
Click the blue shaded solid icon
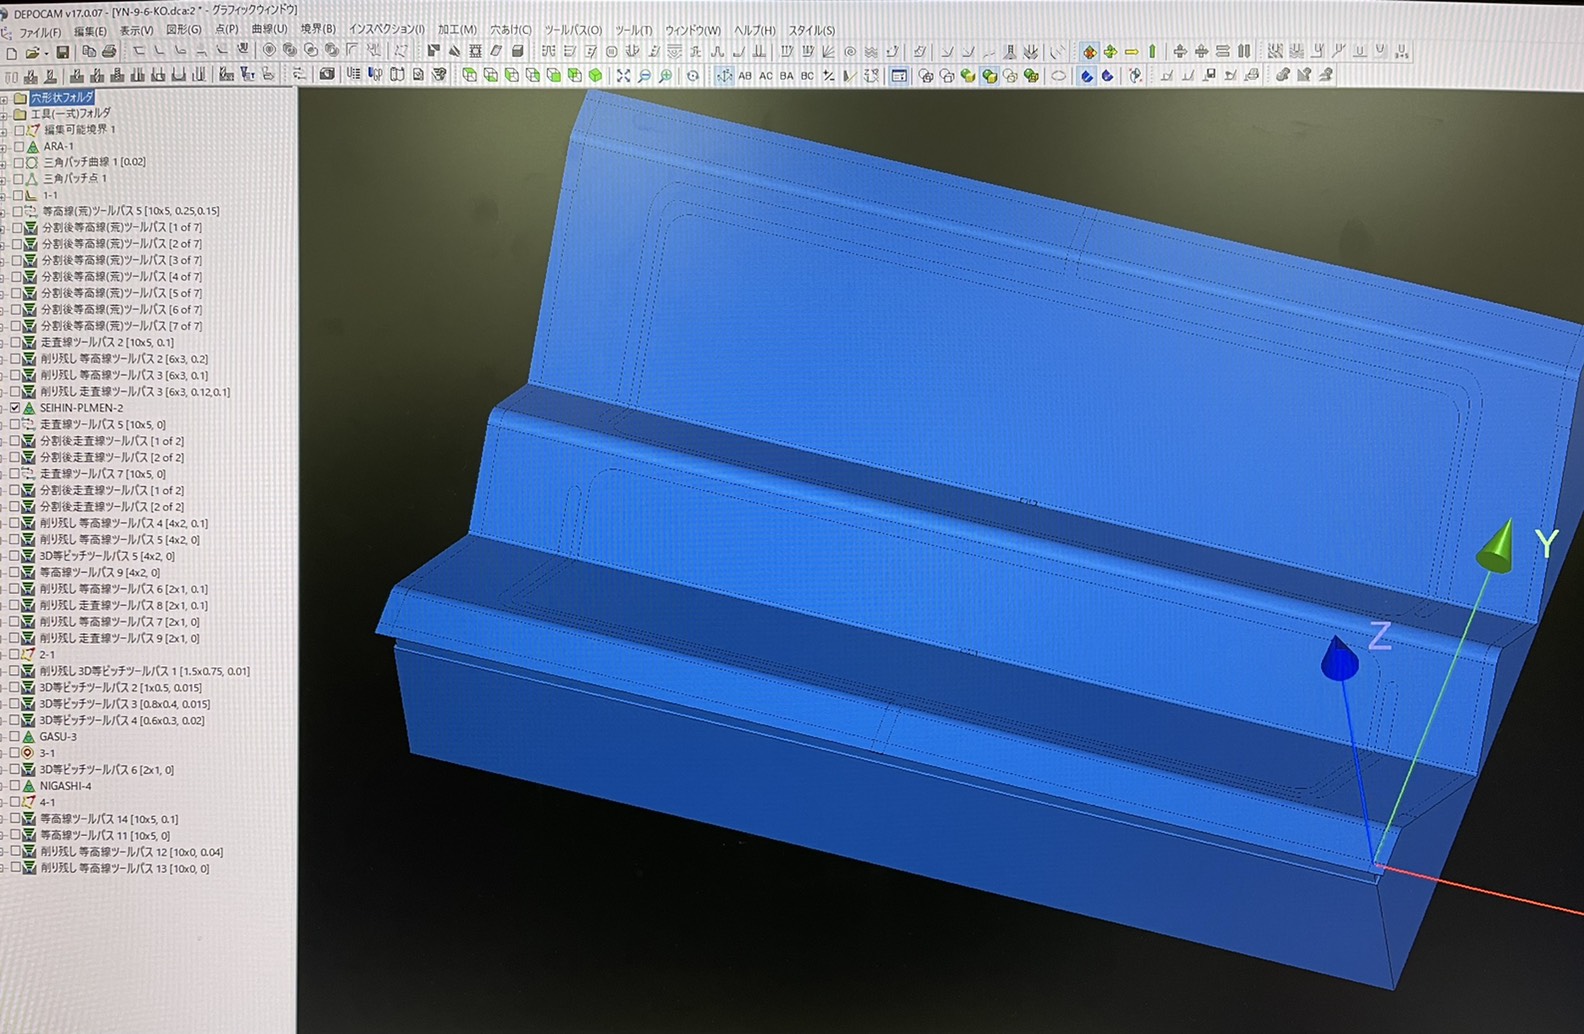pyautogui.click(x=1086, y=75)
